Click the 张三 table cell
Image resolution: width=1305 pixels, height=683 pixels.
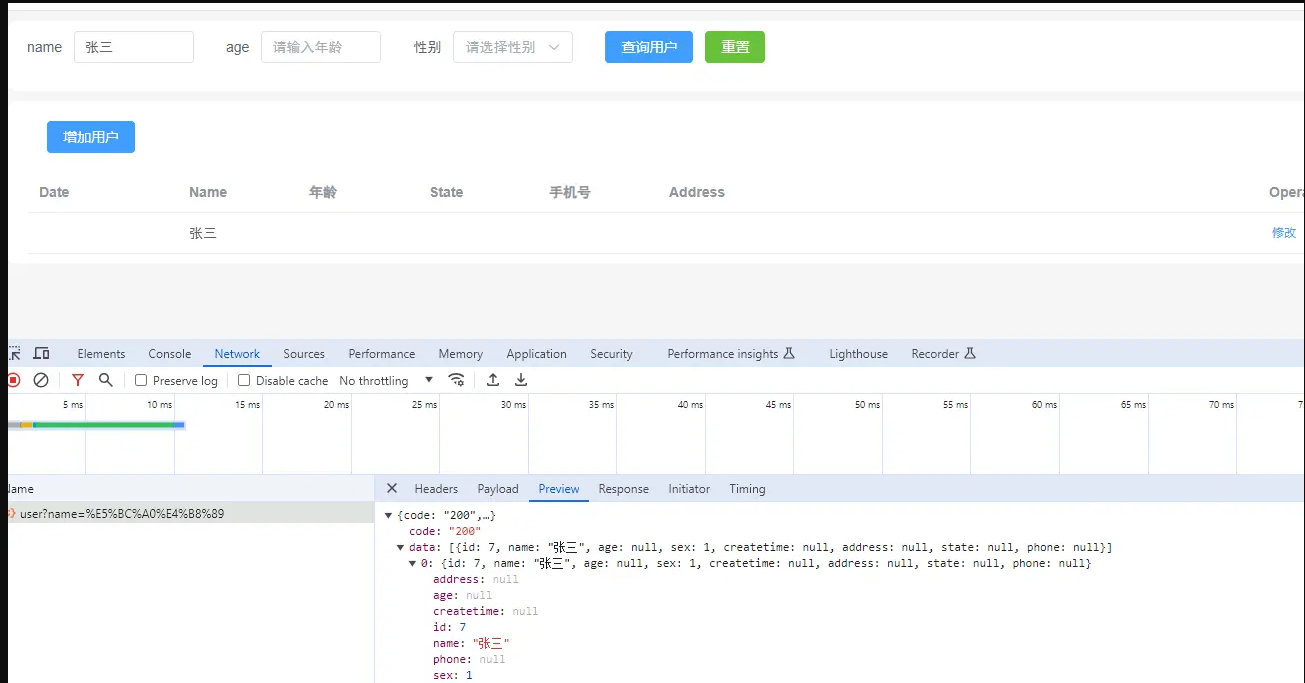[203, 233]
